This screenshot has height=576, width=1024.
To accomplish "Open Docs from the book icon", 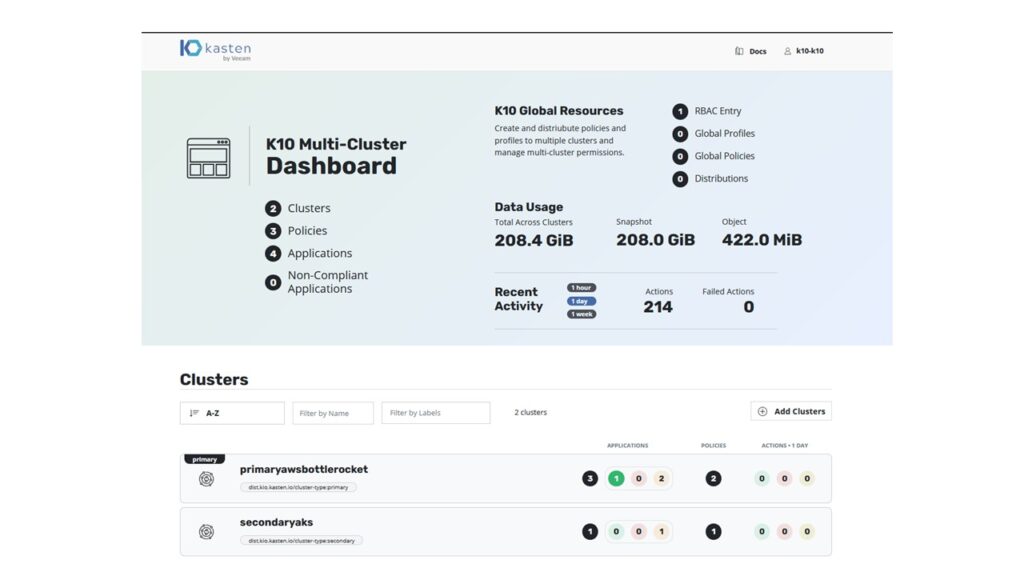I will click(739, 51).
